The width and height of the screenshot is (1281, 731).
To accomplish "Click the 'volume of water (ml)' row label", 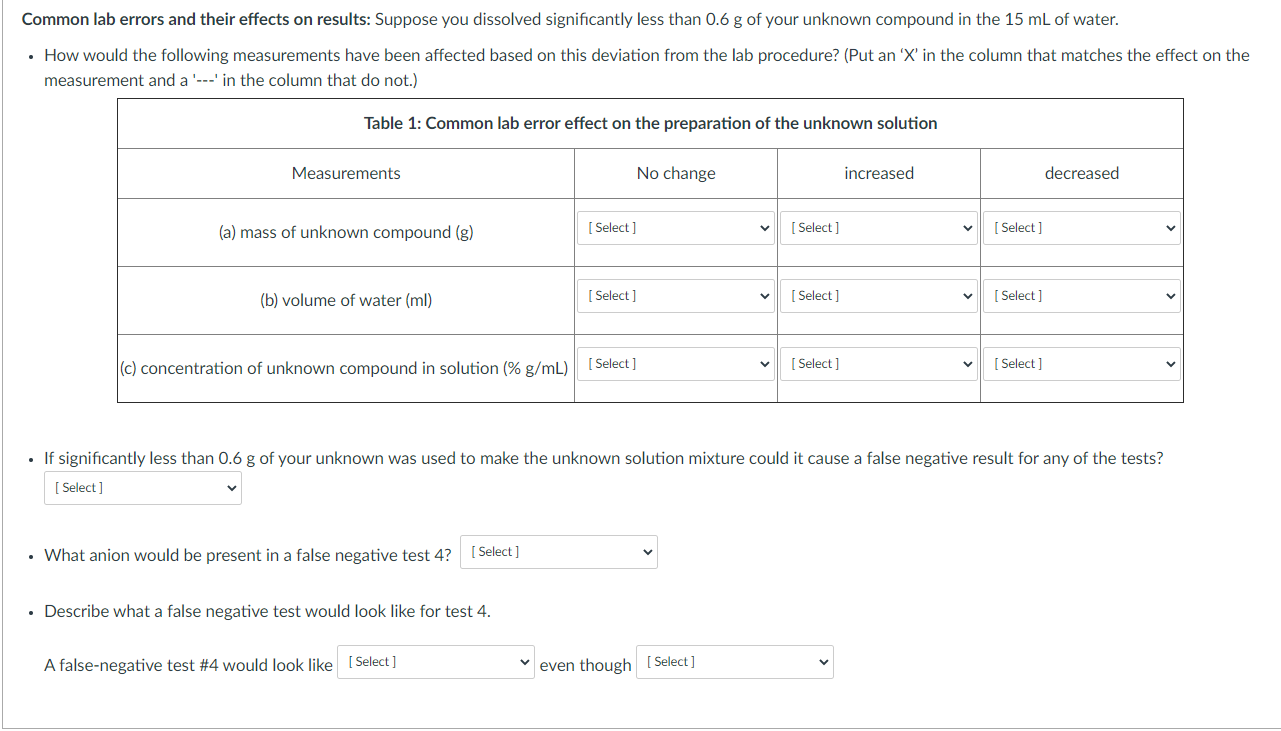I will 345,300.
